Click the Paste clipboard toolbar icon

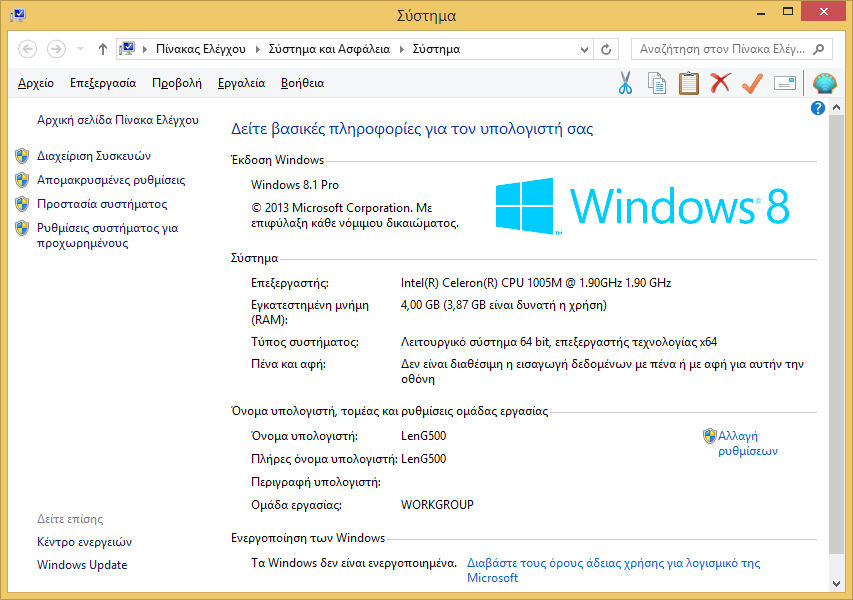(689, 83)
